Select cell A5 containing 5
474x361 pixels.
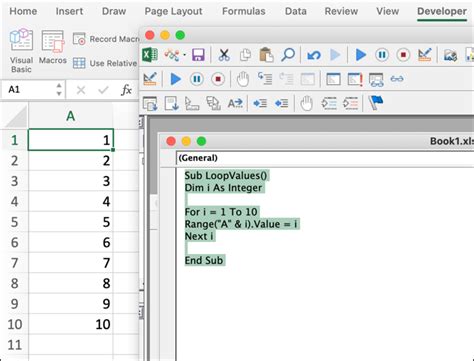[x=71, y=222]
